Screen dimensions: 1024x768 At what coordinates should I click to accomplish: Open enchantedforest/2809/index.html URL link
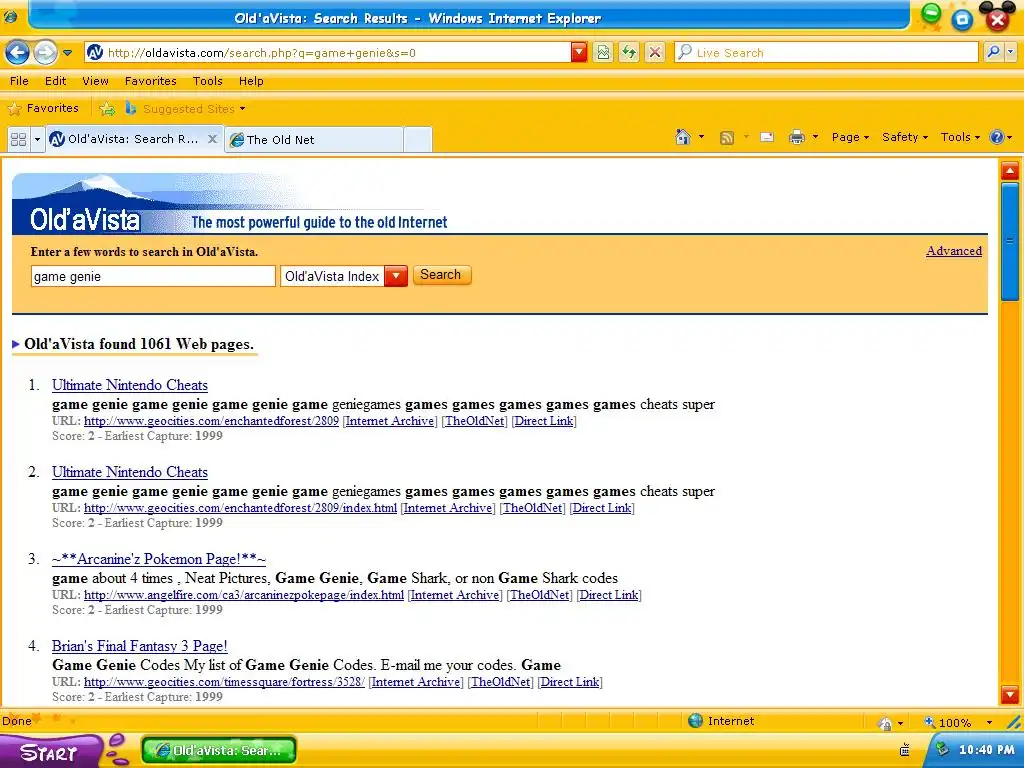tap(240, 508)
